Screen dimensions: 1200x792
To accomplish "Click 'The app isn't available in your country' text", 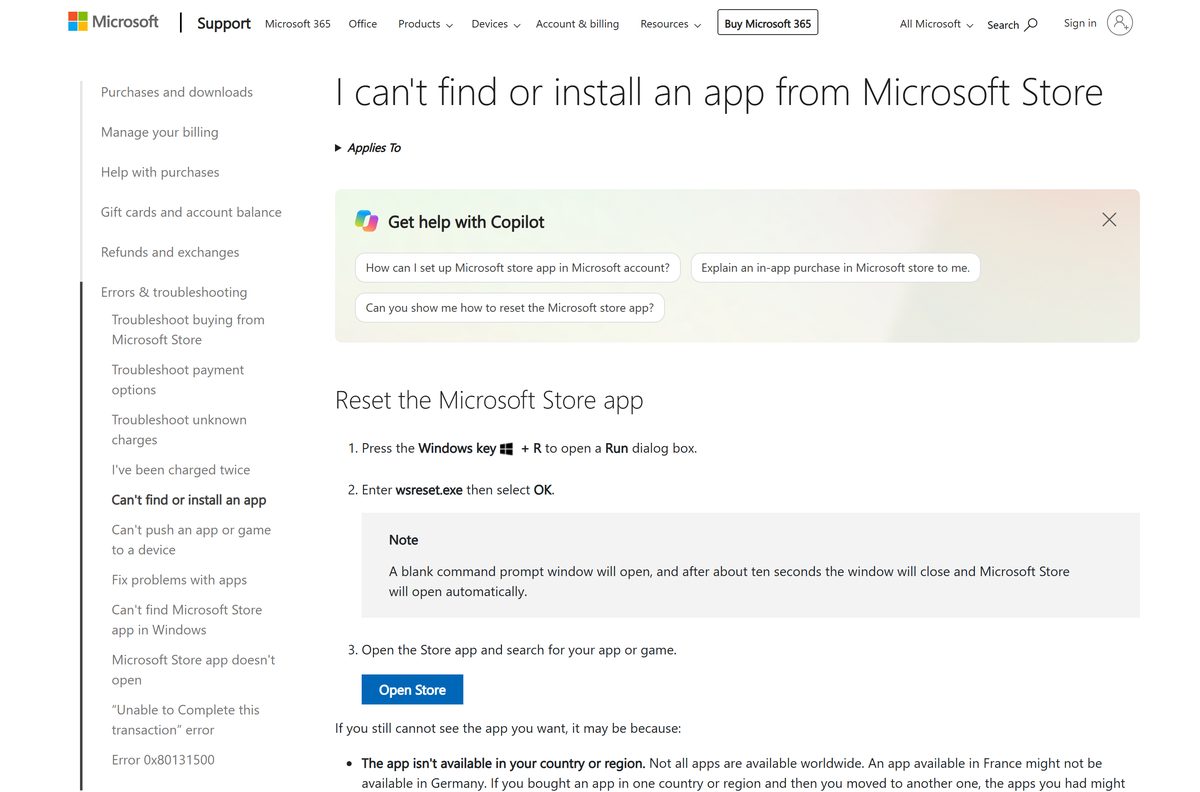I will pos(503,763).
